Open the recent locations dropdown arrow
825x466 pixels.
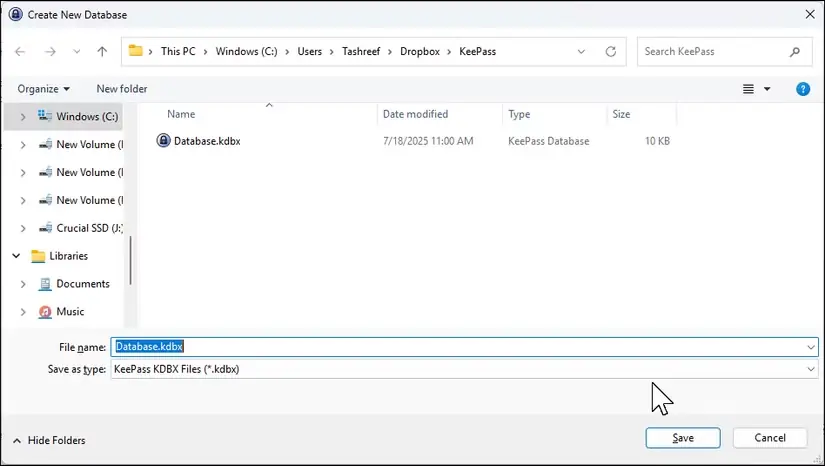pos(77,52)
